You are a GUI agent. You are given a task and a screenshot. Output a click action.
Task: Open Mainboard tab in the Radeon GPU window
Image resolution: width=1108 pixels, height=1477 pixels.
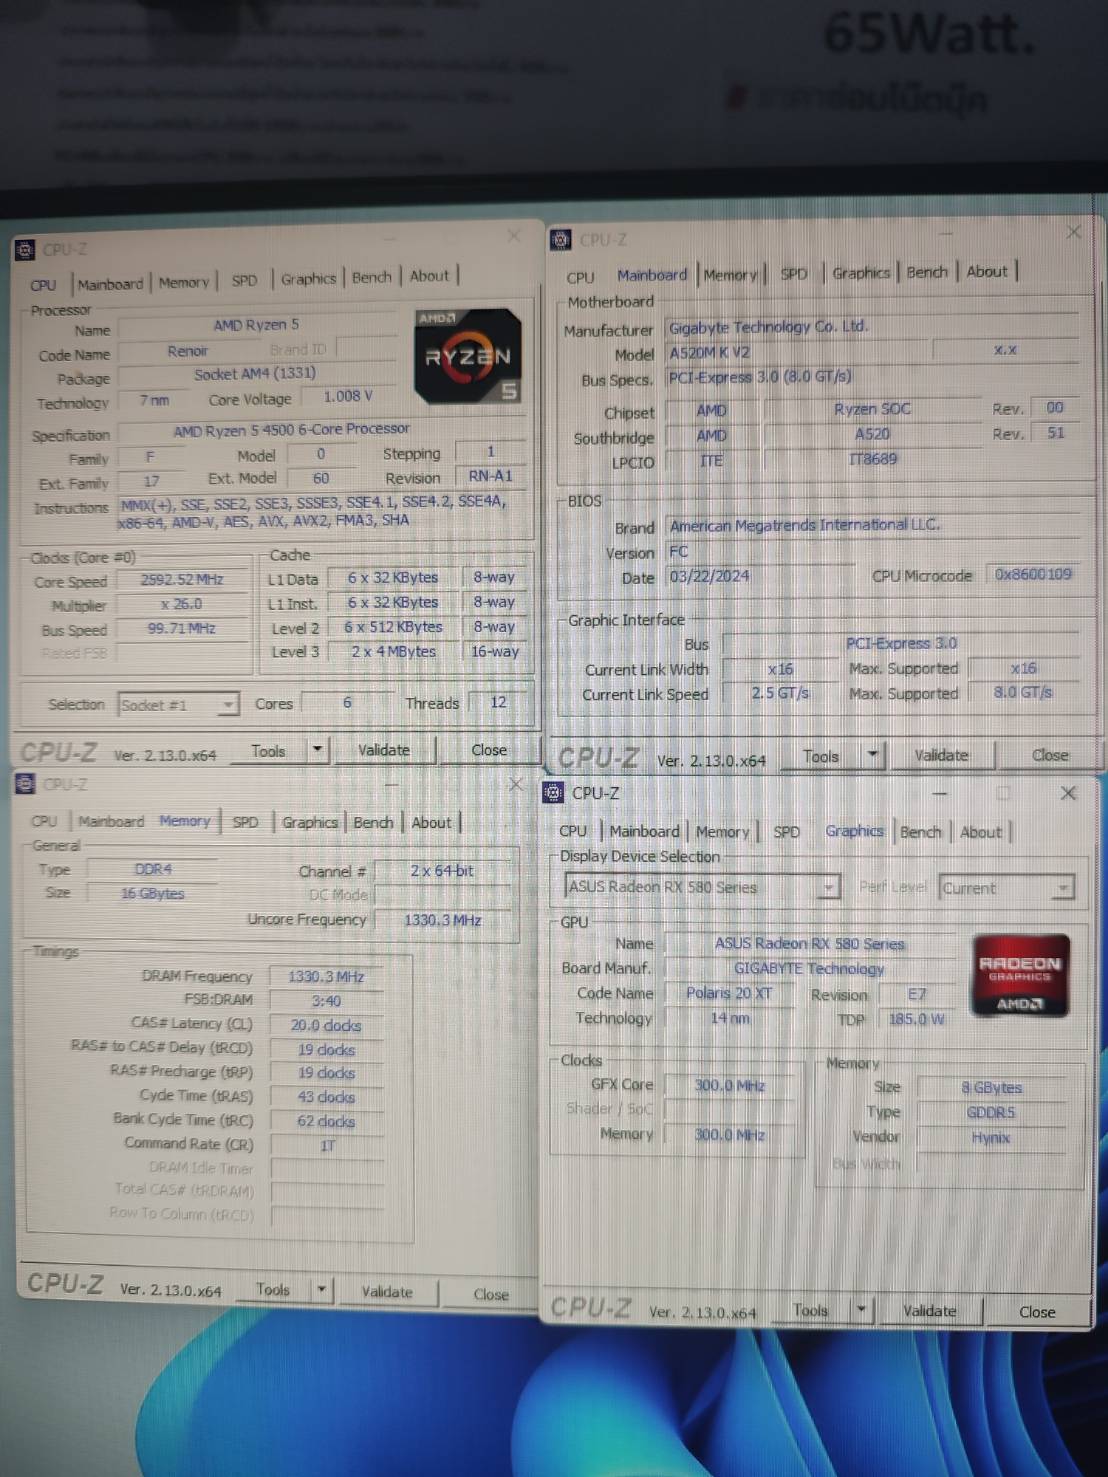coord(644,831)
